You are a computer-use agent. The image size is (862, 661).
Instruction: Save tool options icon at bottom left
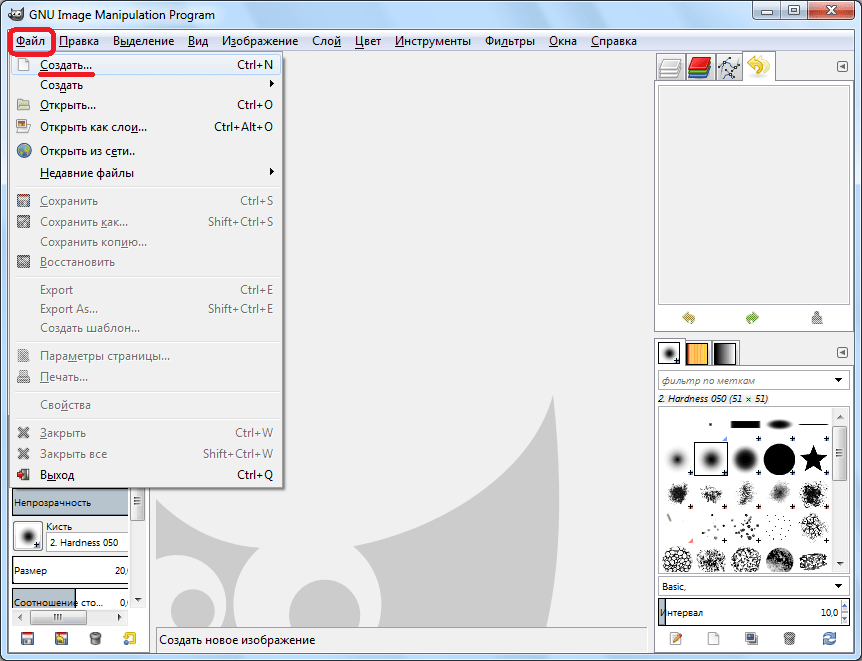[27, 638]
